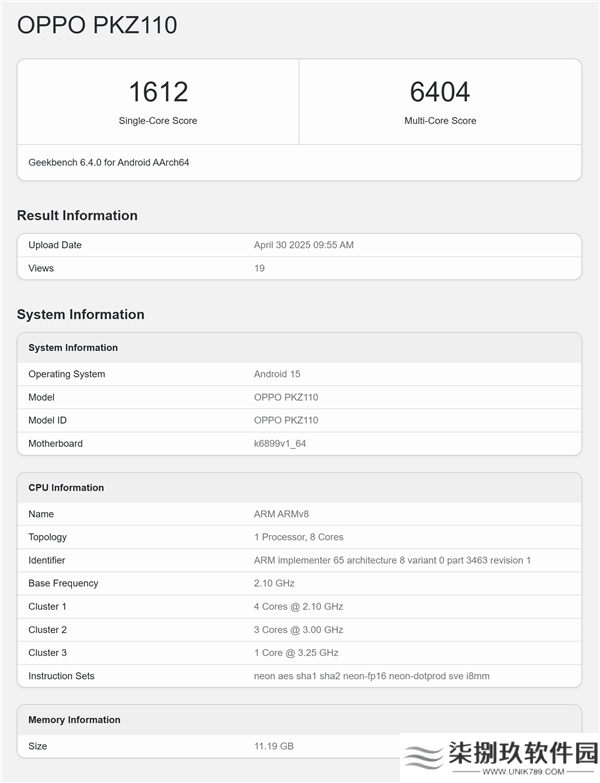Click the Cluster 2 label
The height and width of the screenshot is (783, 600).
coord(47,630)
